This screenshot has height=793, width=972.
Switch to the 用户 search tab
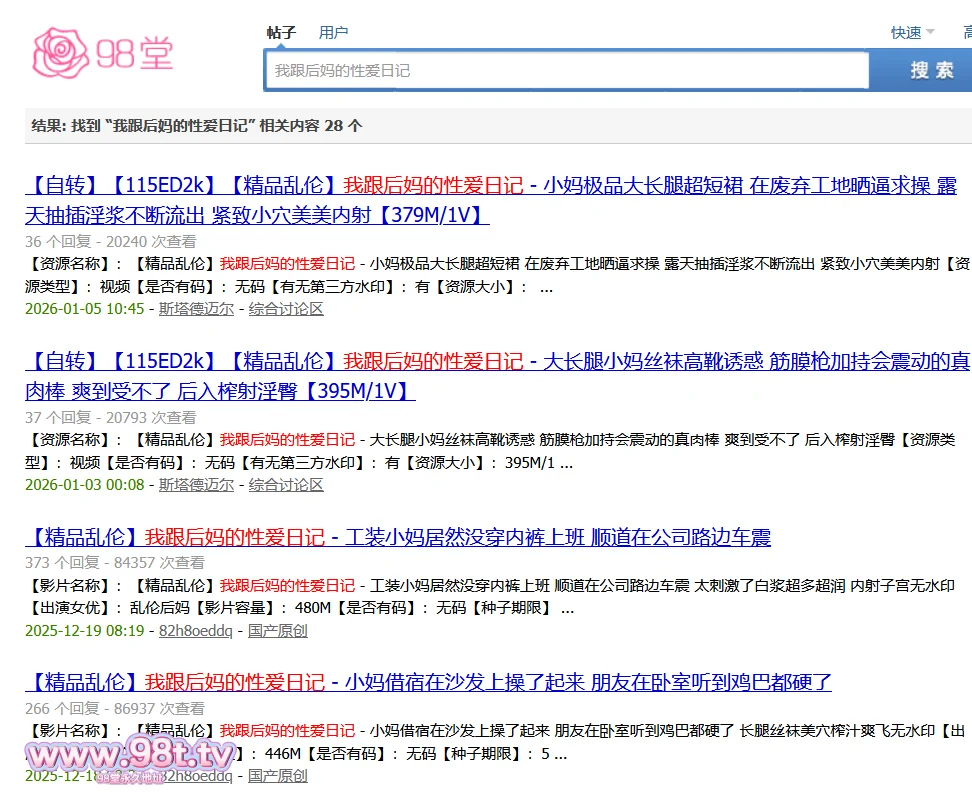click(333, 32)
